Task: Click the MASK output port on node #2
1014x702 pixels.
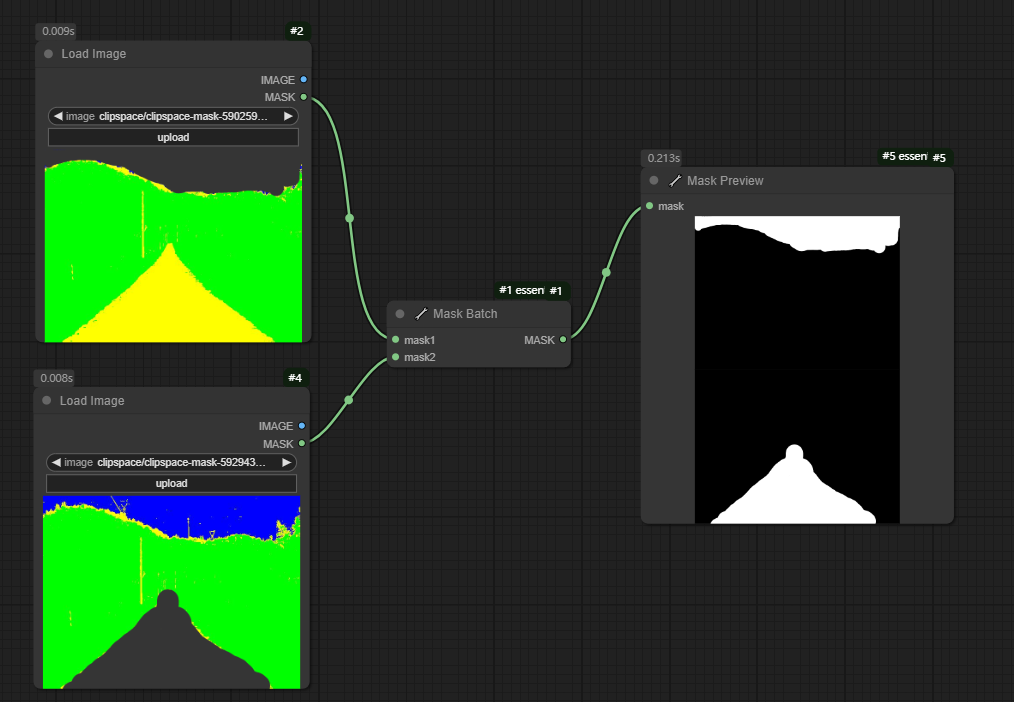Action: click(x=303, y=97)
